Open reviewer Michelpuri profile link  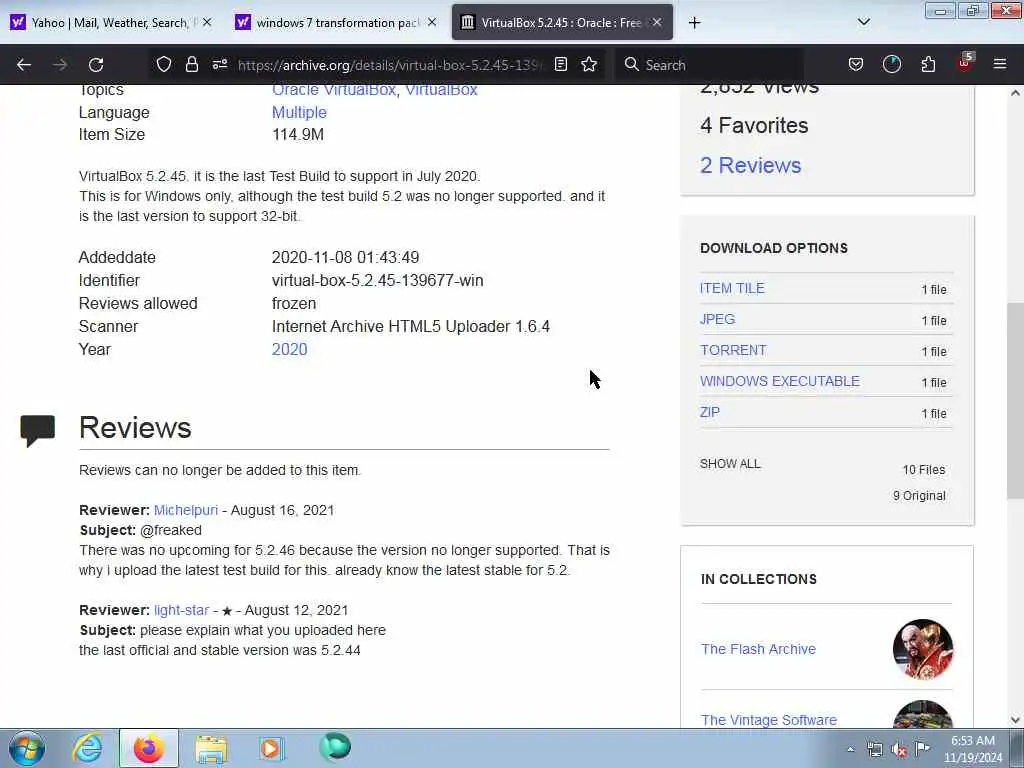[185, 510]
